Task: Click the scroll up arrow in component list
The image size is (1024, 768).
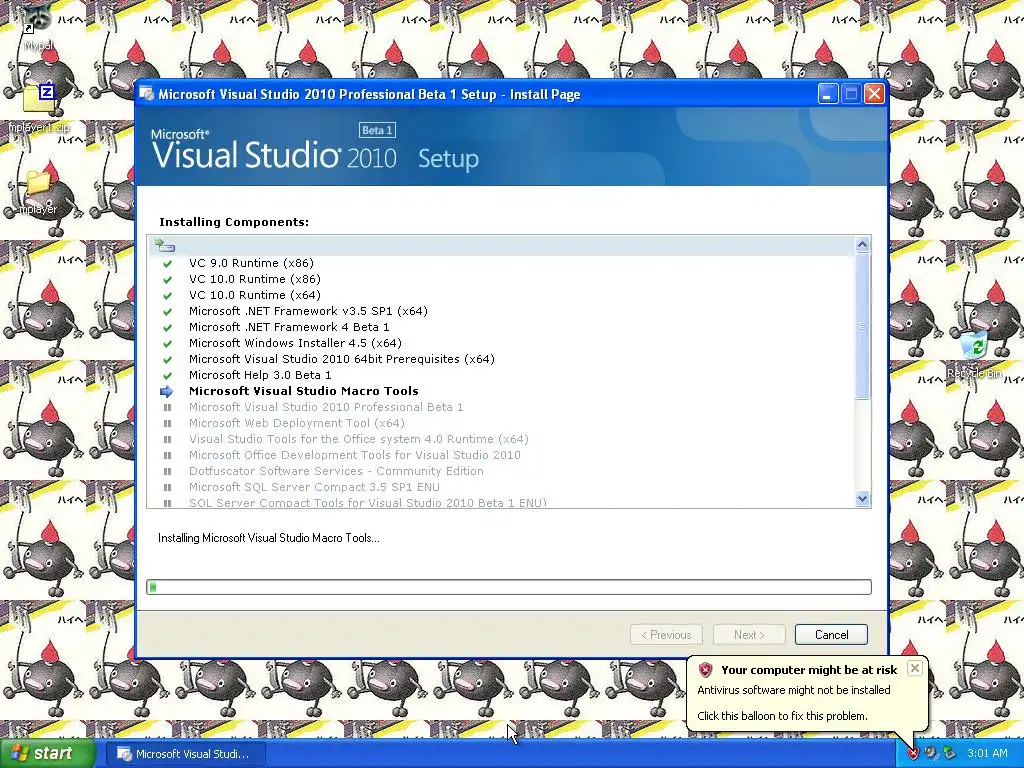Action: (x=862, y=244)
